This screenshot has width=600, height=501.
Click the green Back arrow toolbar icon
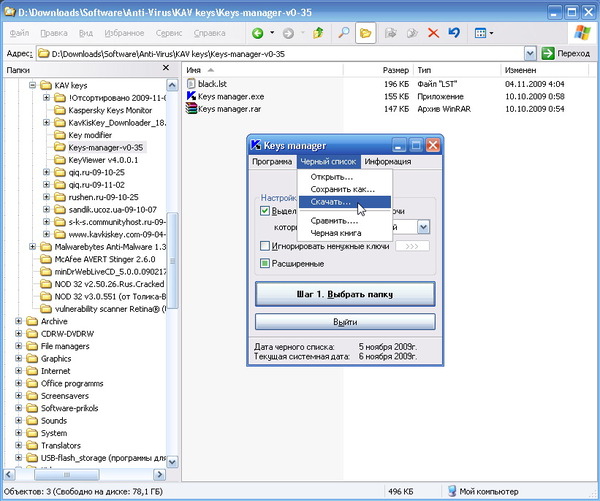pos(258,33)
